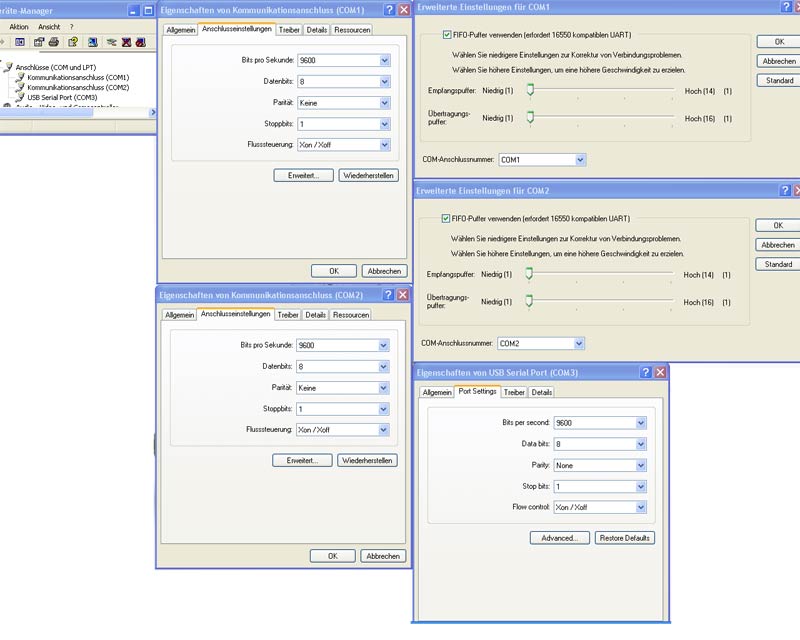Toggle FIFO-Puffer checkbox in COM2 advanced settings
The height and width of the screenshot is (640, 800).
click(445, 218)
